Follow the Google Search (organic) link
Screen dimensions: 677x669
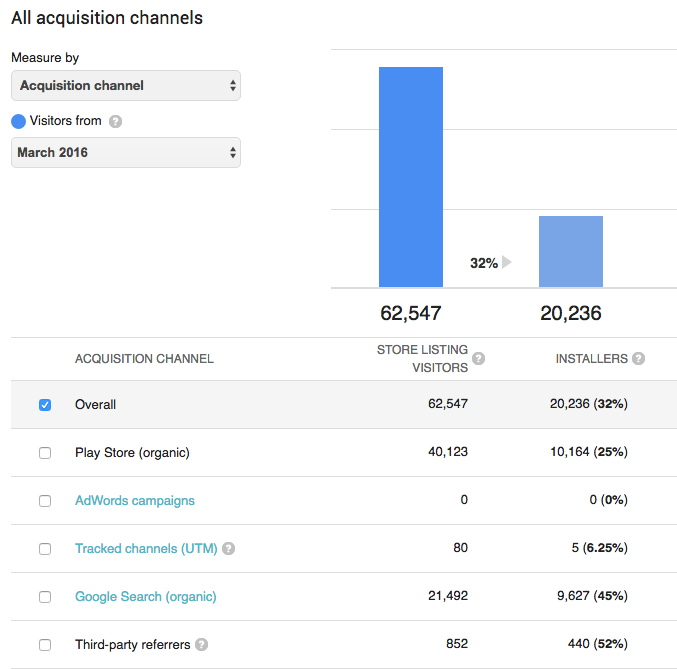[x=146, y=597]
